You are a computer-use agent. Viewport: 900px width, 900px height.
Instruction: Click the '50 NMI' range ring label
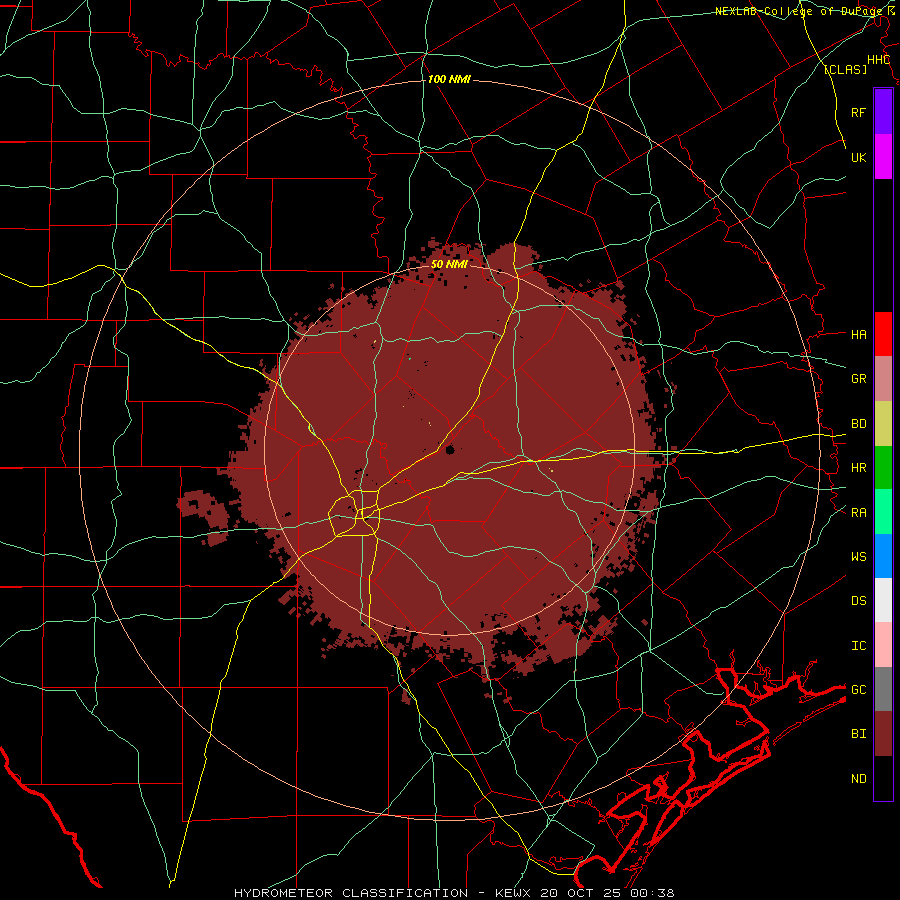449,264
